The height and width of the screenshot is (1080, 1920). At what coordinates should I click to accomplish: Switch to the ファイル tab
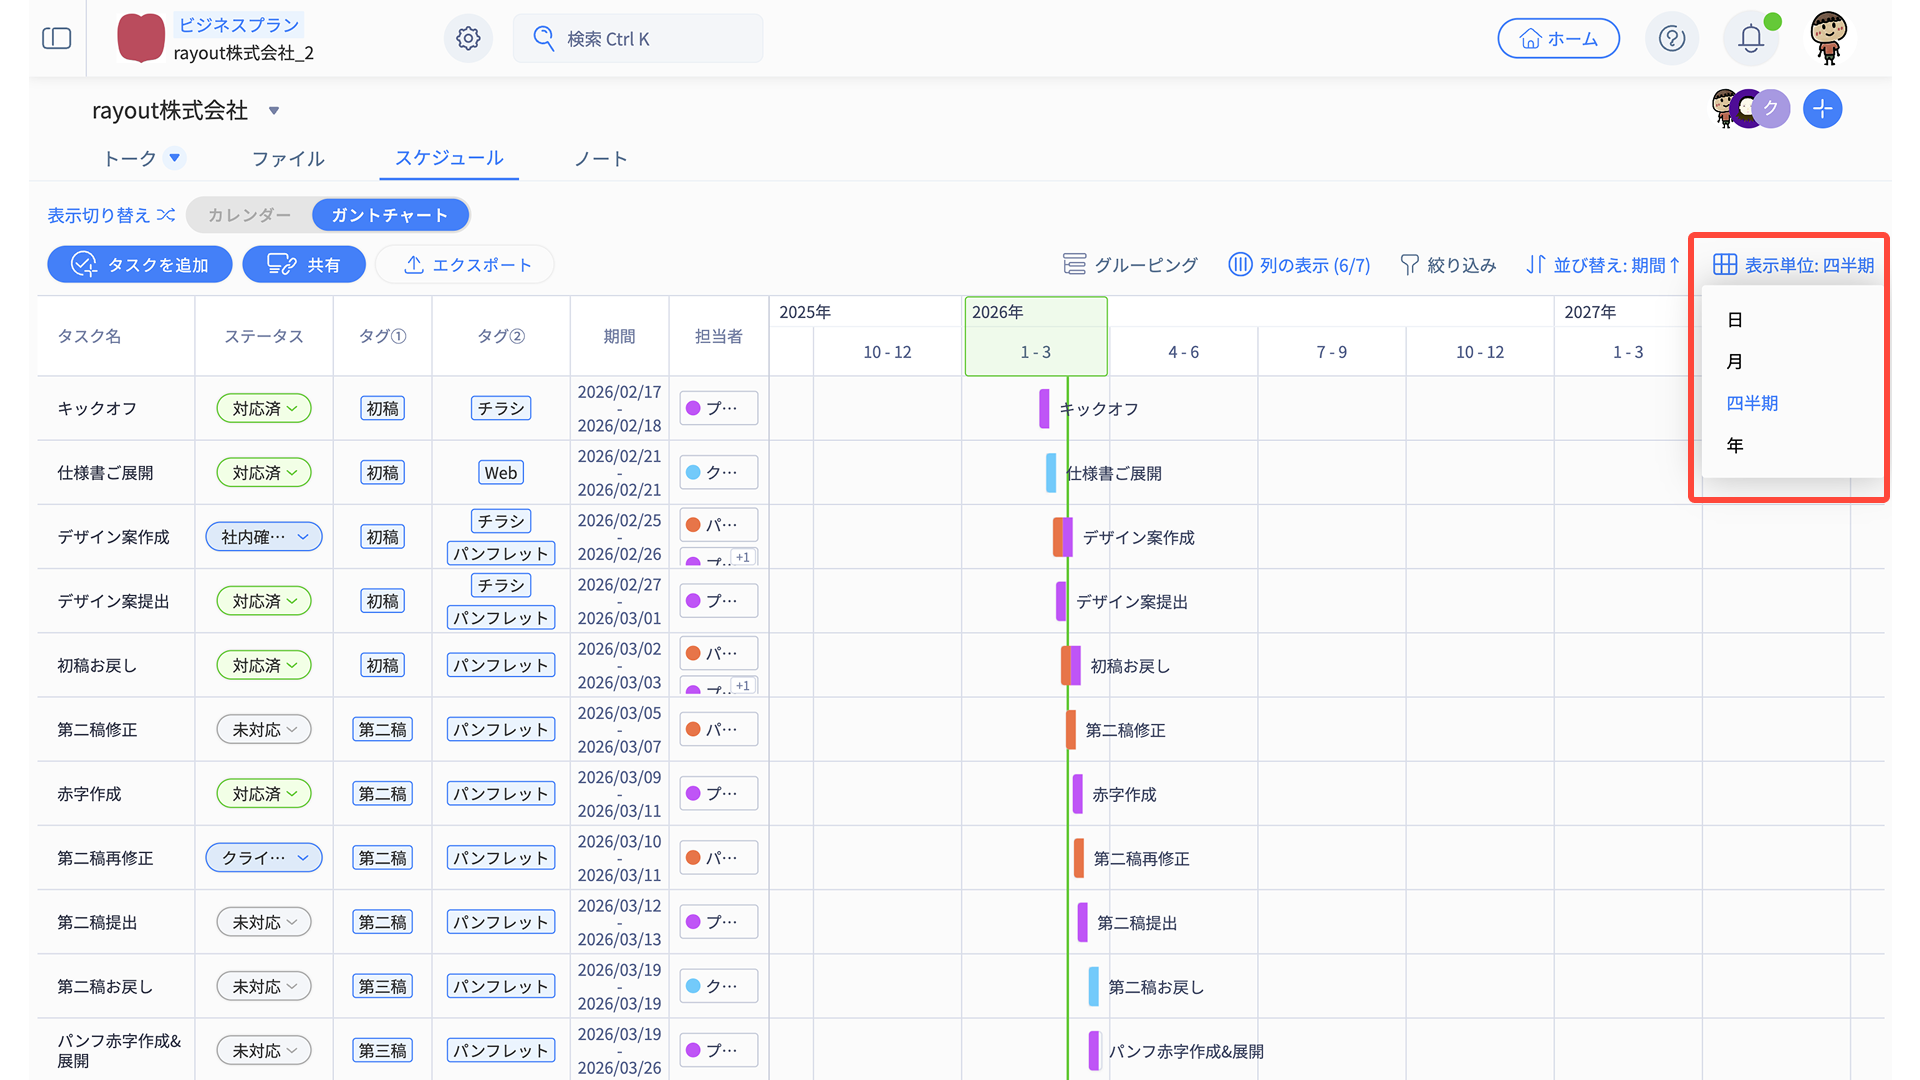click(x=288, y=159)
